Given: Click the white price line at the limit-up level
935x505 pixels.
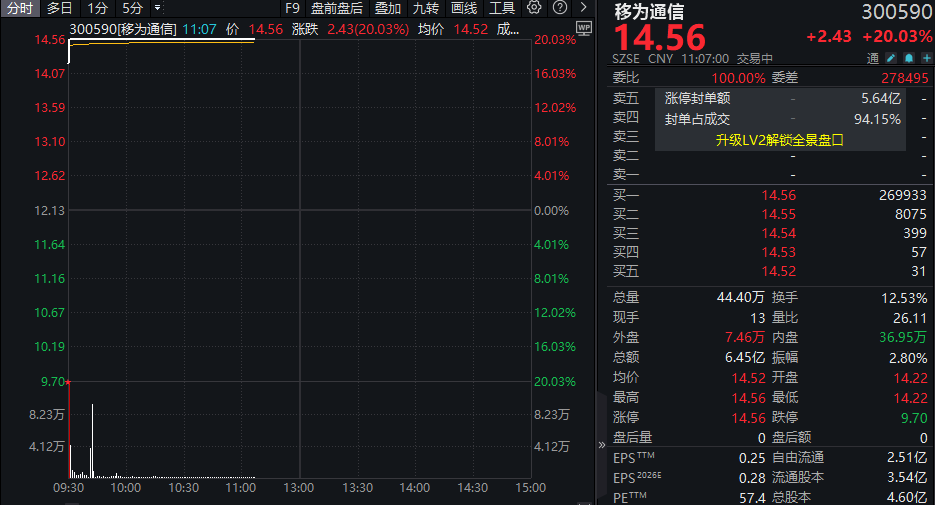Looking at the screenshot, I should [161, 40].
